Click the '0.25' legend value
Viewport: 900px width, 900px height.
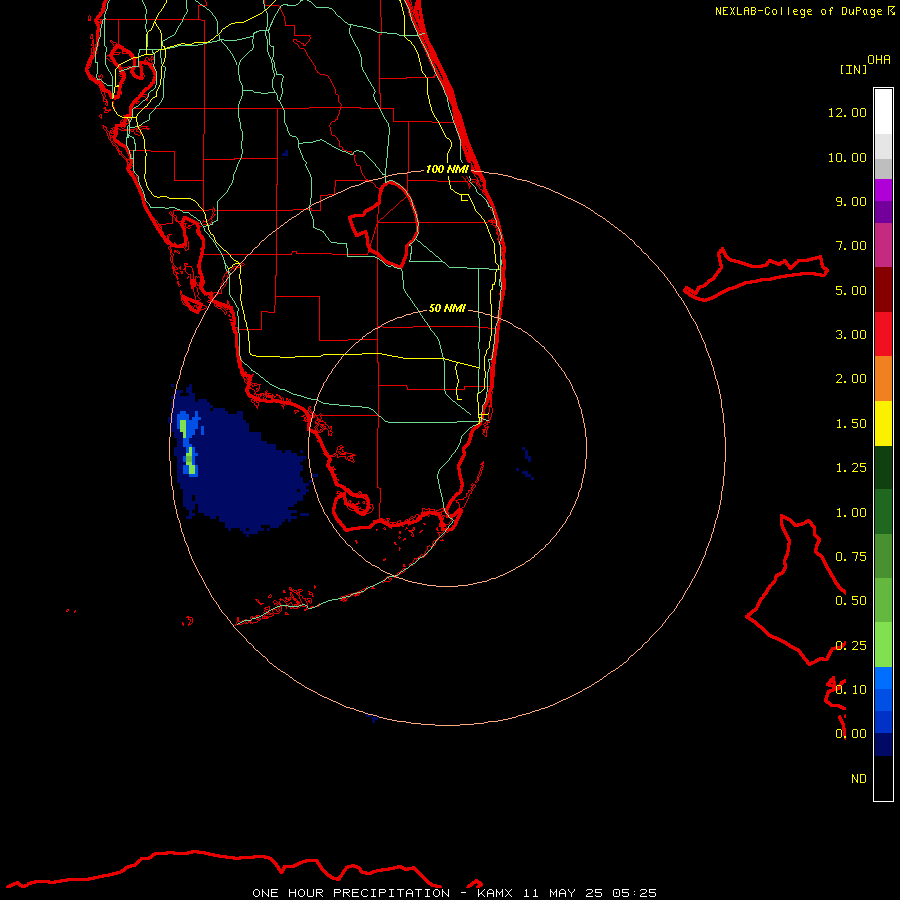[851, 646]
